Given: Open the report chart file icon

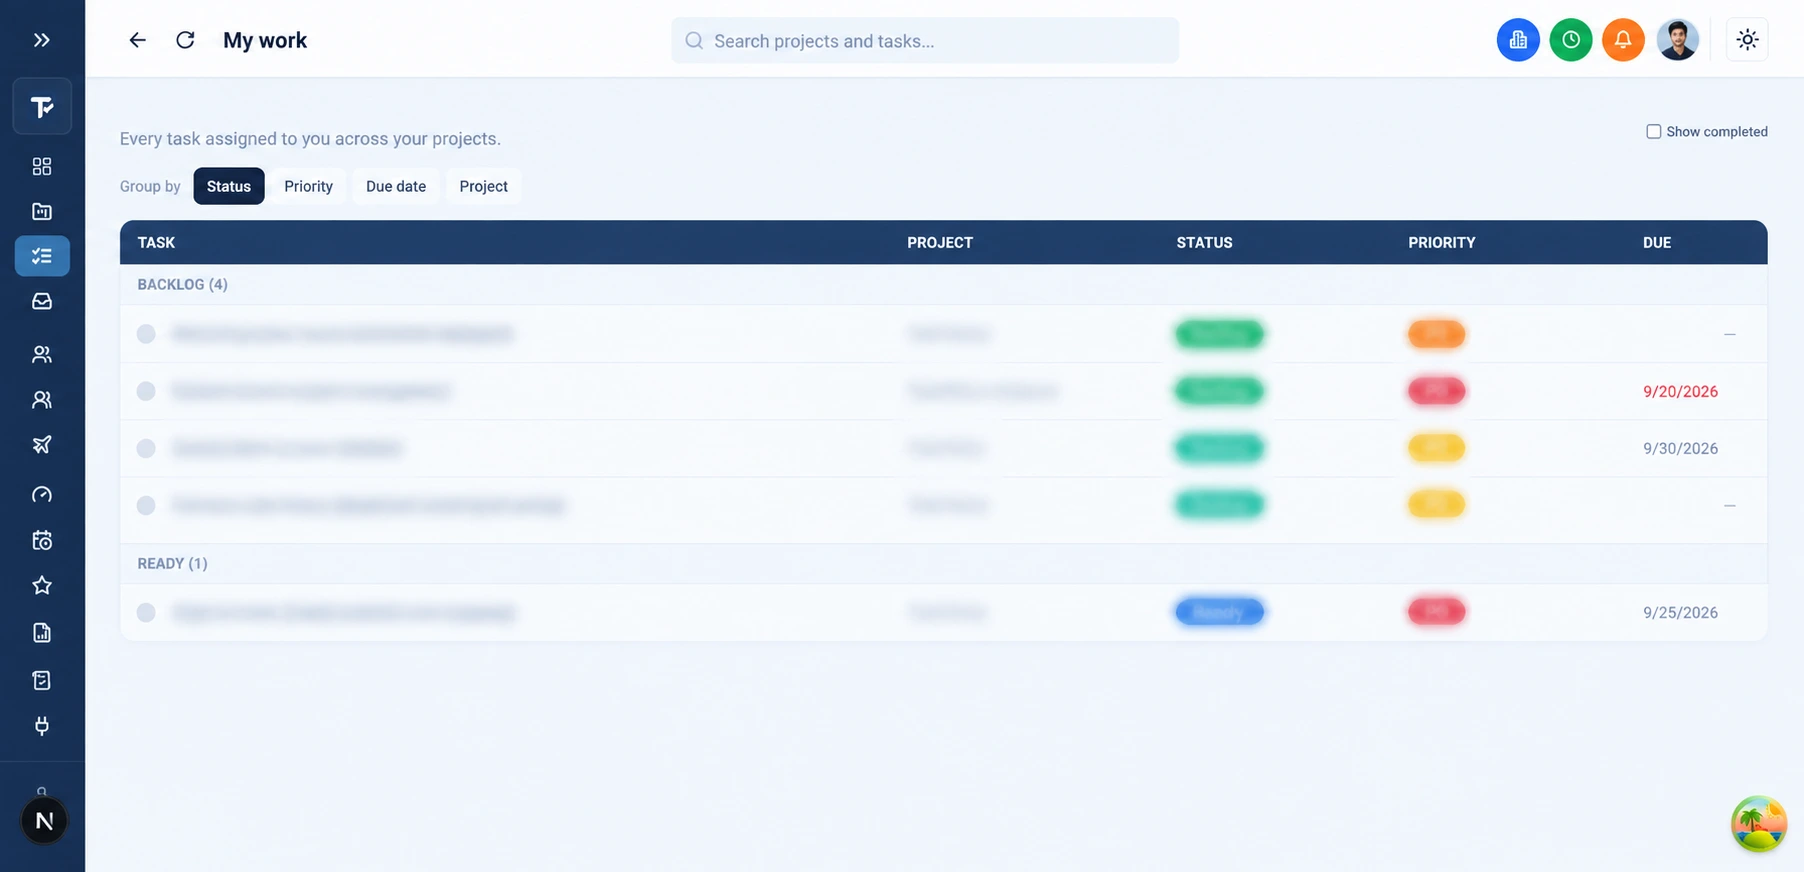Looking at the screenshot, I should pyautogui.click(x=42, y=632).
